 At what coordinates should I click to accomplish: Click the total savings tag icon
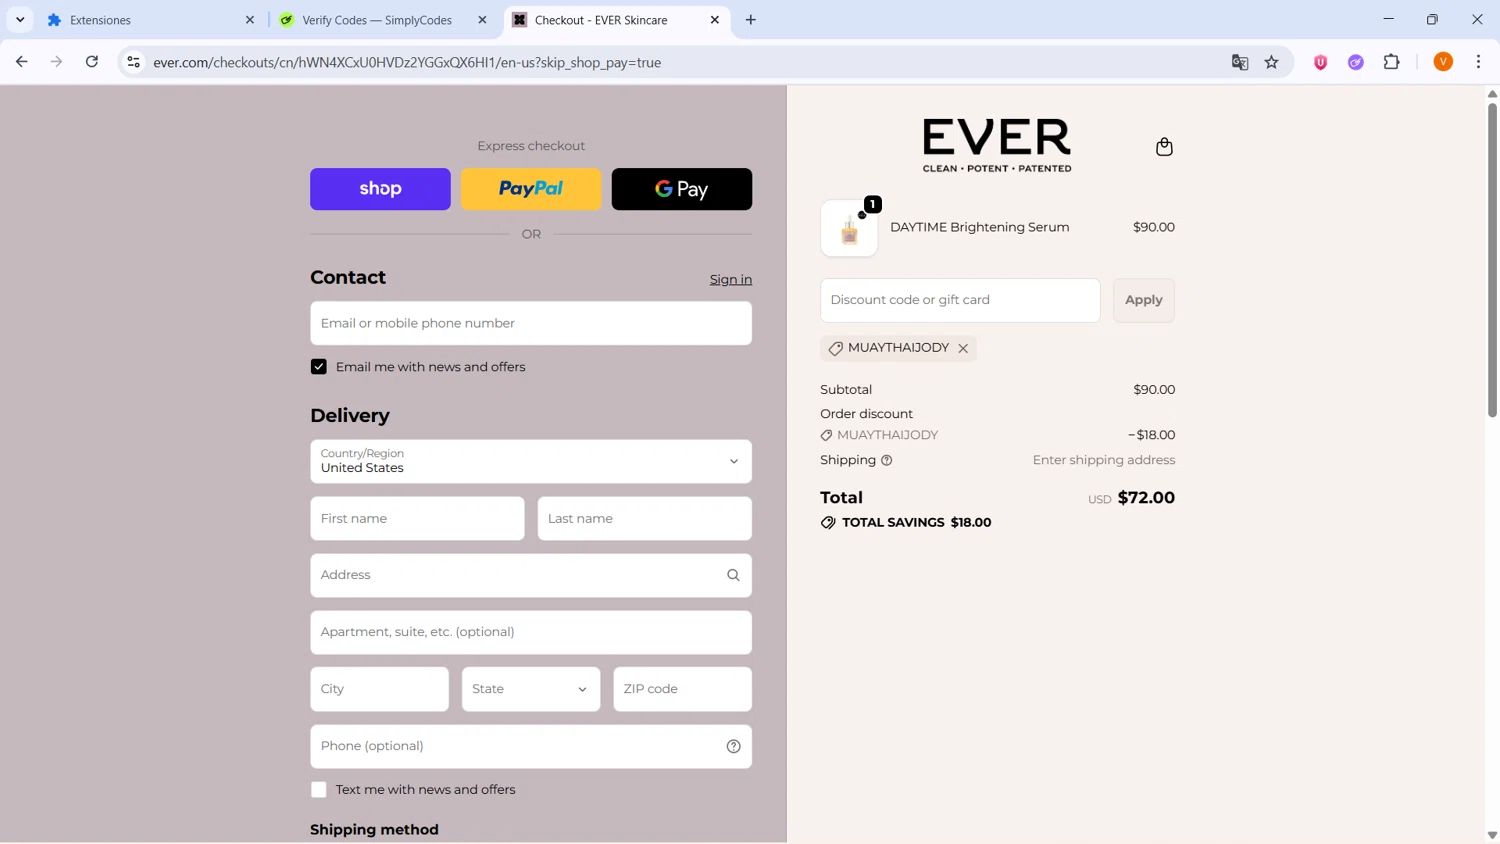tap(828, 523)
